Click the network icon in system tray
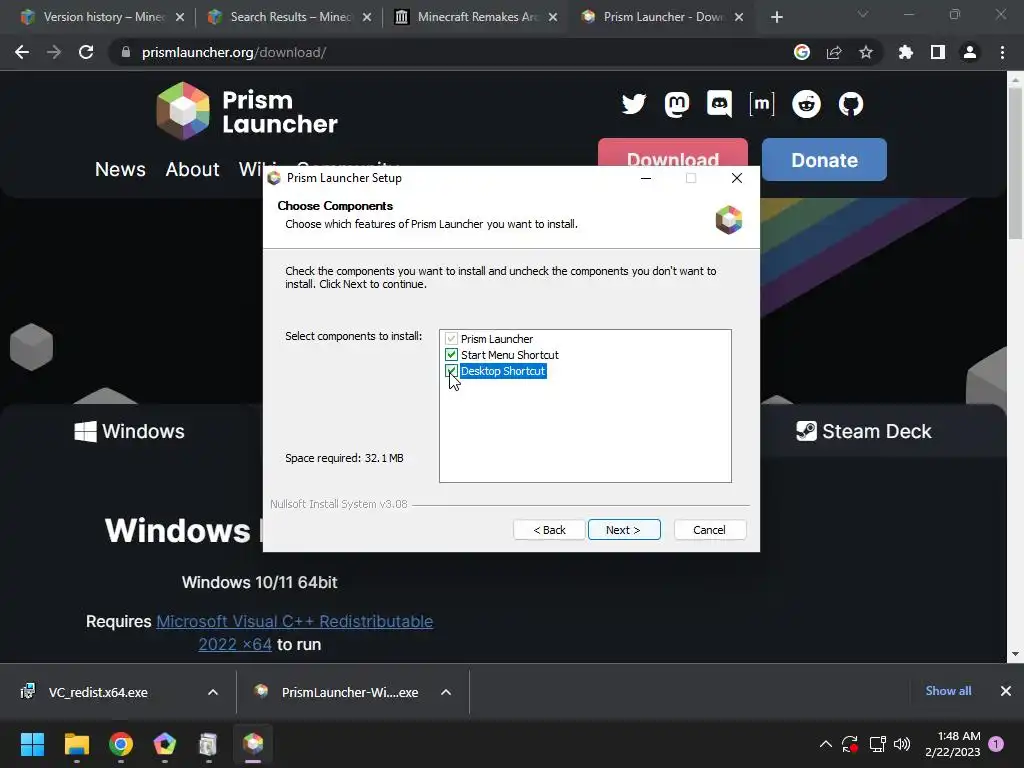Viewport: 1024px width, 768px height. pyautogui.click(x=877, y=744)
